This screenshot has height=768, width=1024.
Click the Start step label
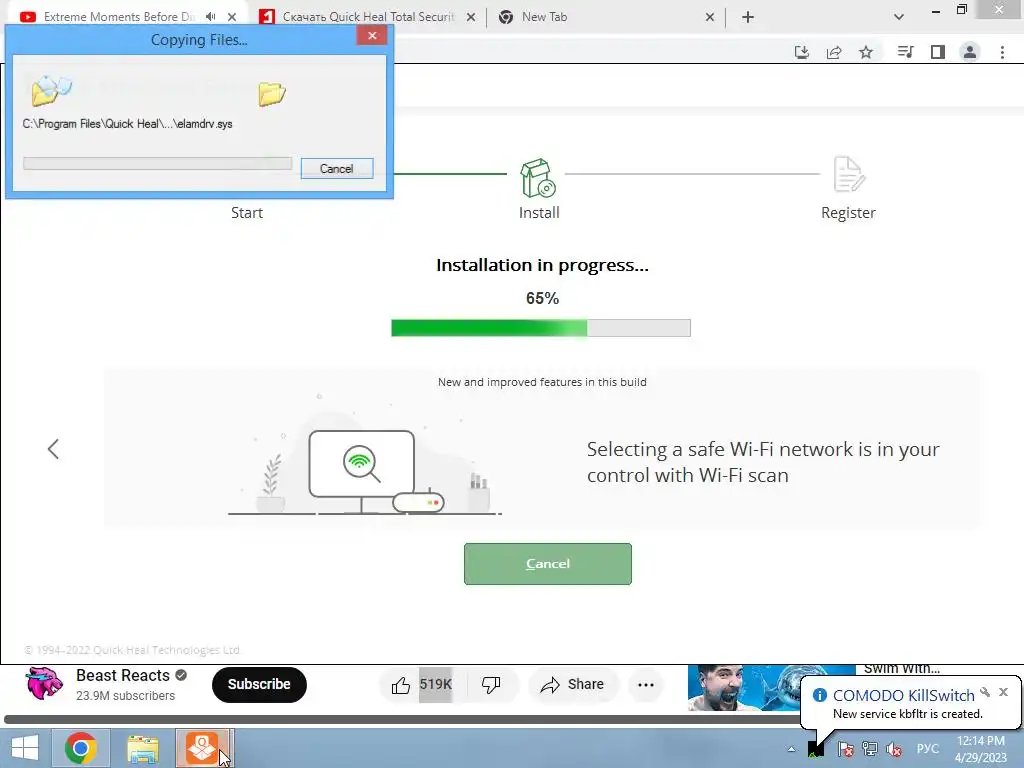point(247,213)
